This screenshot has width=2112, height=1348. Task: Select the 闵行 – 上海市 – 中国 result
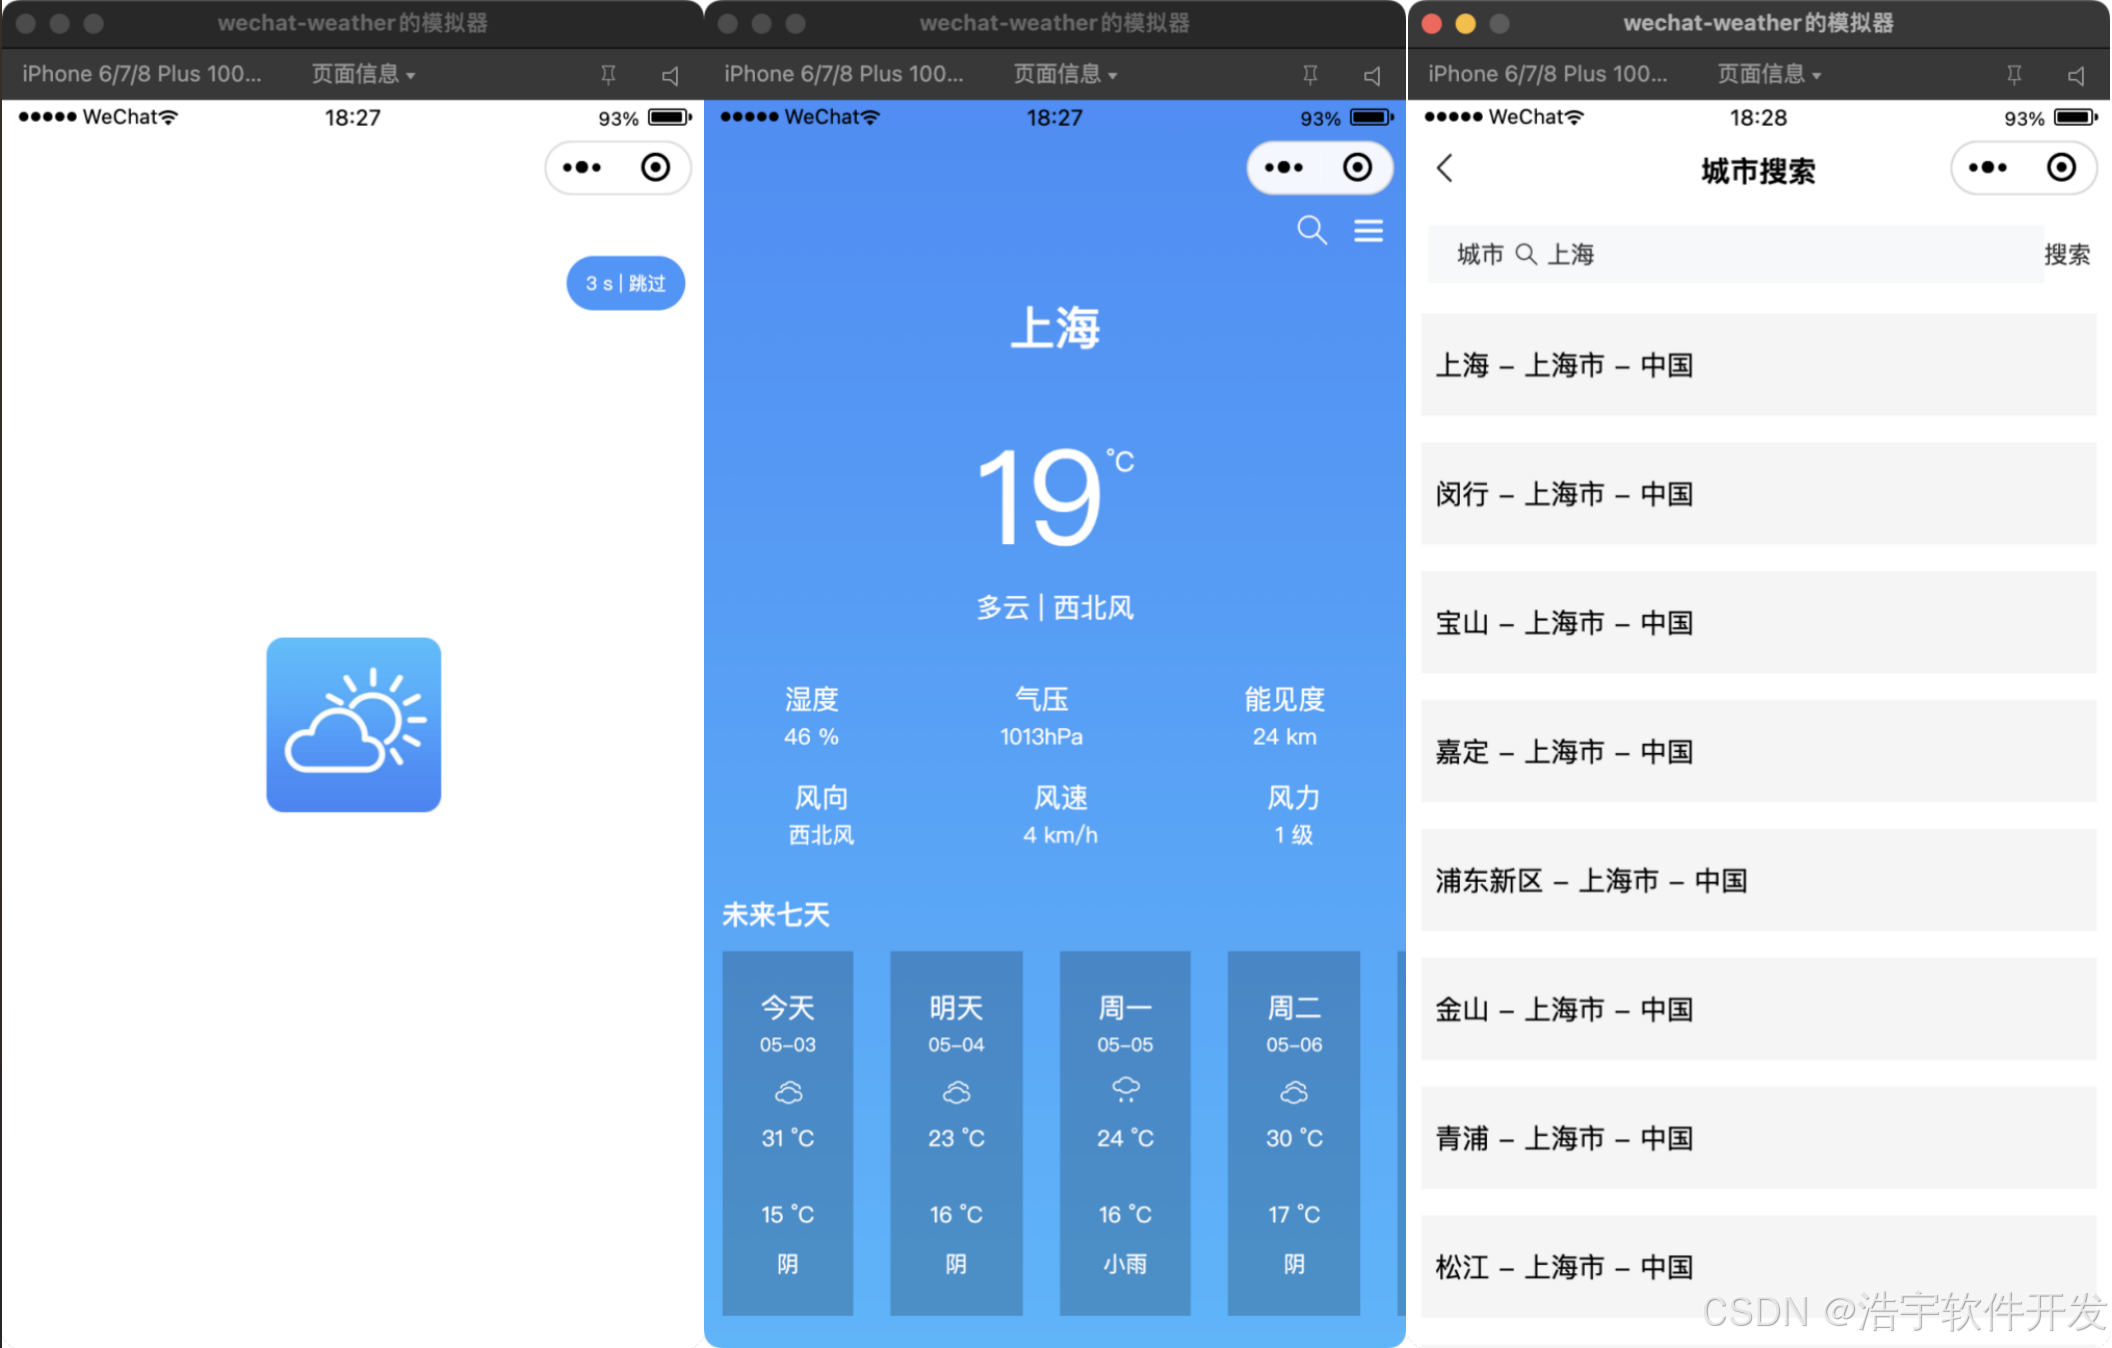click(x=1758, y=494)
